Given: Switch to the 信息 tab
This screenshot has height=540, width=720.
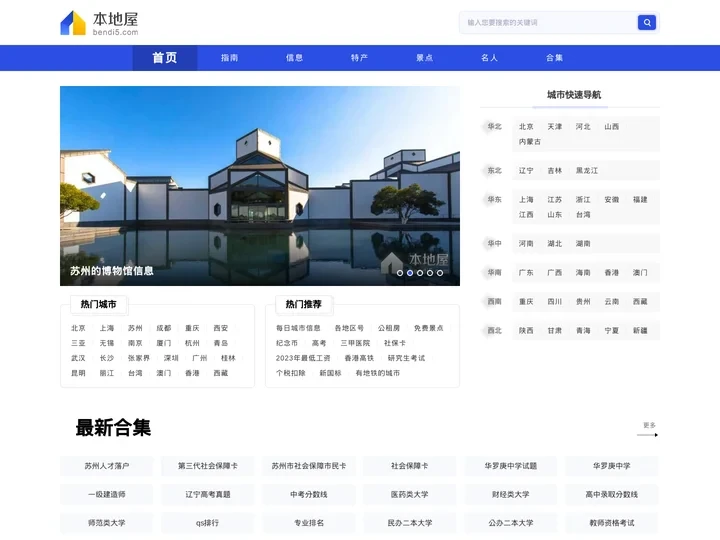Looking at the screenshot, I should pyautogui.click(x=294, y=58).
